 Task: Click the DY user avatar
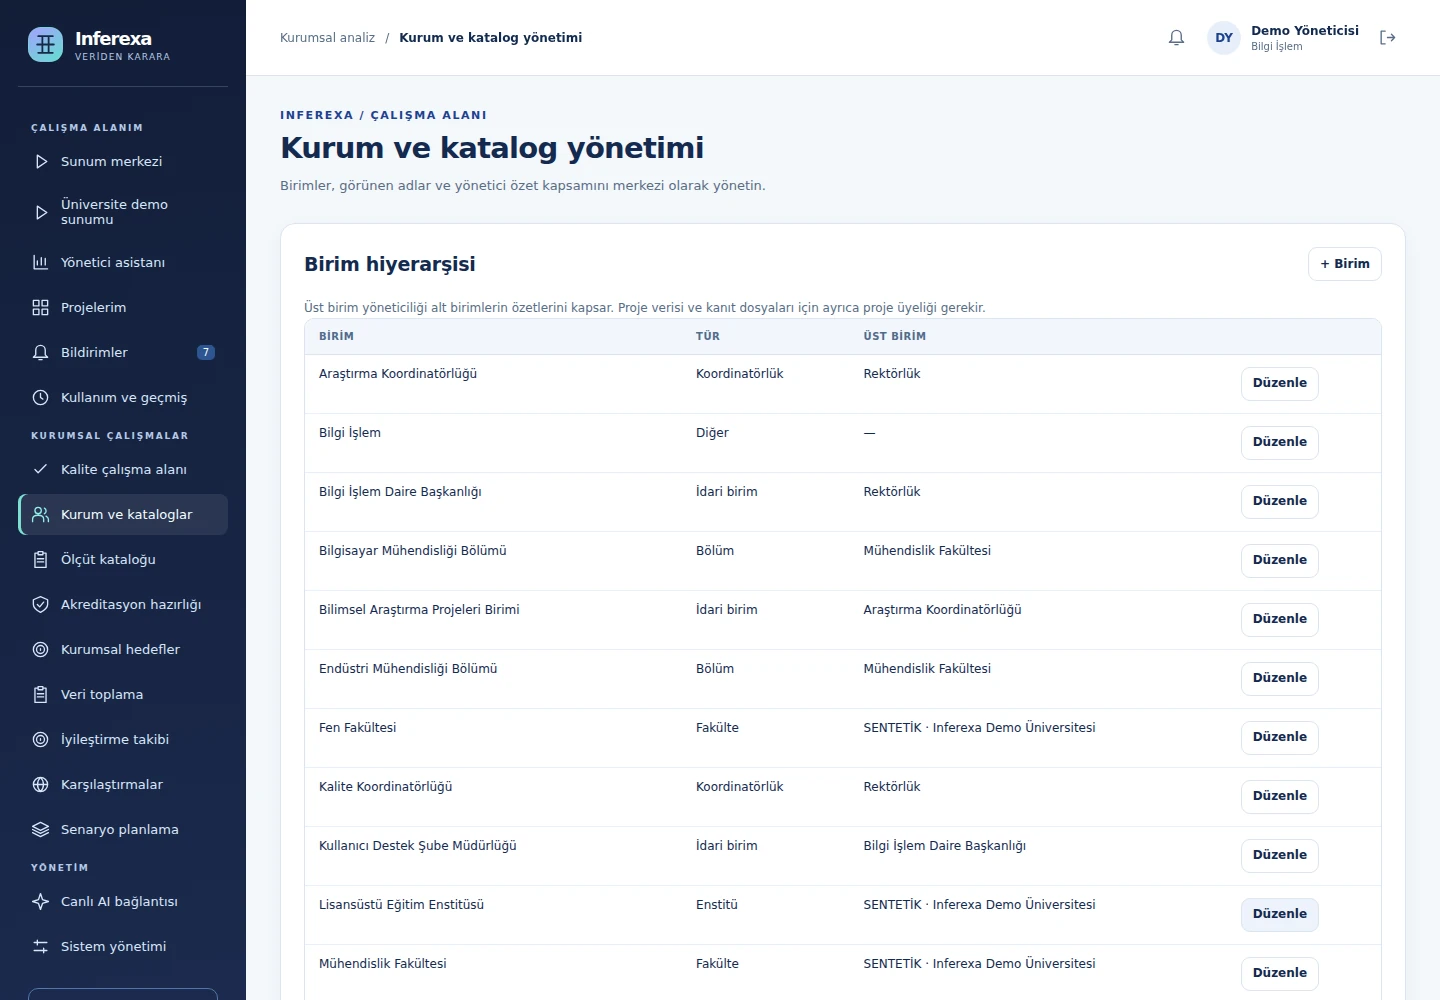point(1224,38)
